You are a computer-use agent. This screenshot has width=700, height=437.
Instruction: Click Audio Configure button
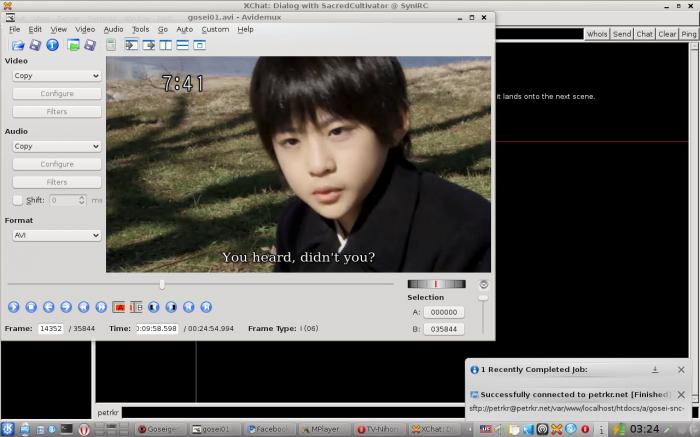click(x=57, y=164)
